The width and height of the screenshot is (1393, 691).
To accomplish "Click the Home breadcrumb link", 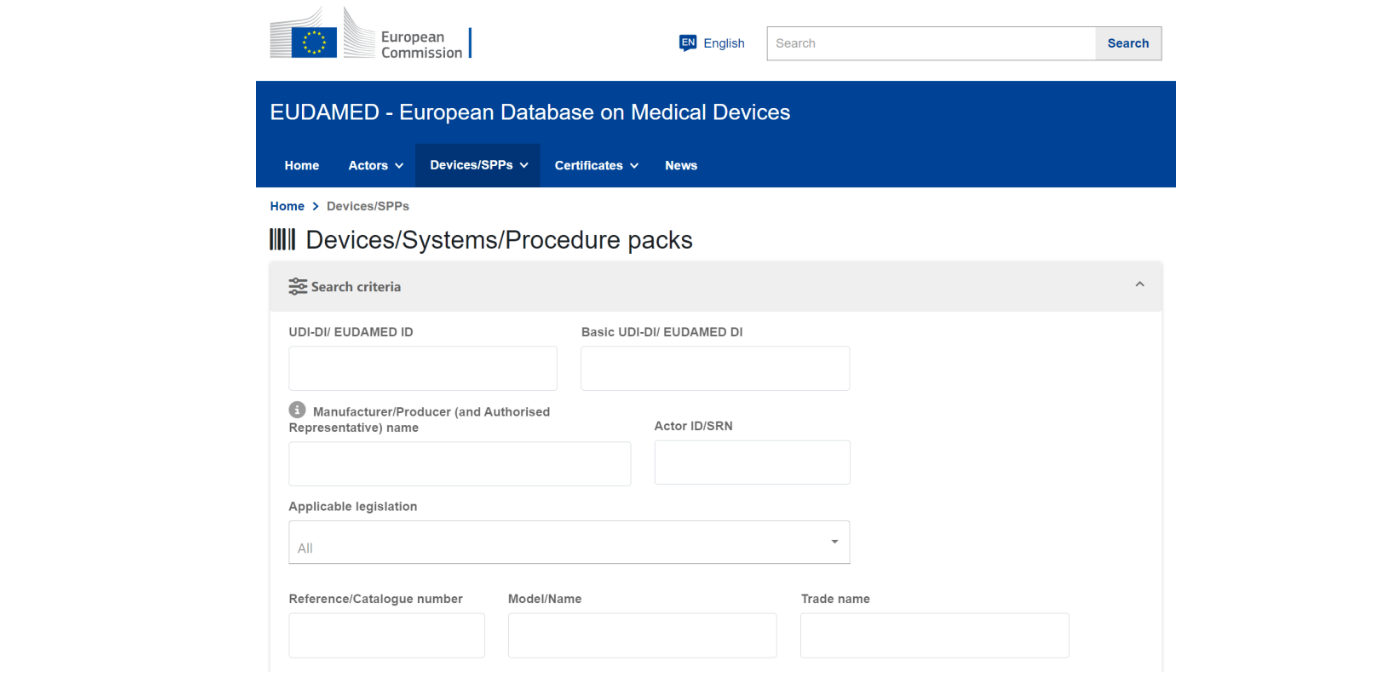I will click(x=287, y=206).
